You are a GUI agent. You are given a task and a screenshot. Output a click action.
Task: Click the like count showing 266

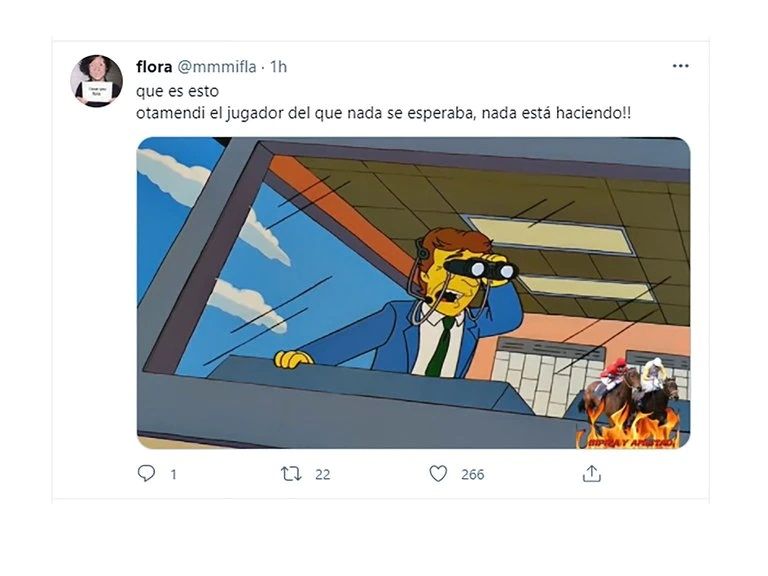(472, 474)
